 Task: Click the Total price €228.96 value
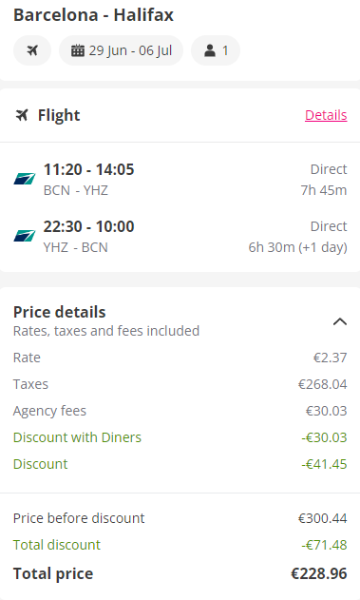point(319,573)
